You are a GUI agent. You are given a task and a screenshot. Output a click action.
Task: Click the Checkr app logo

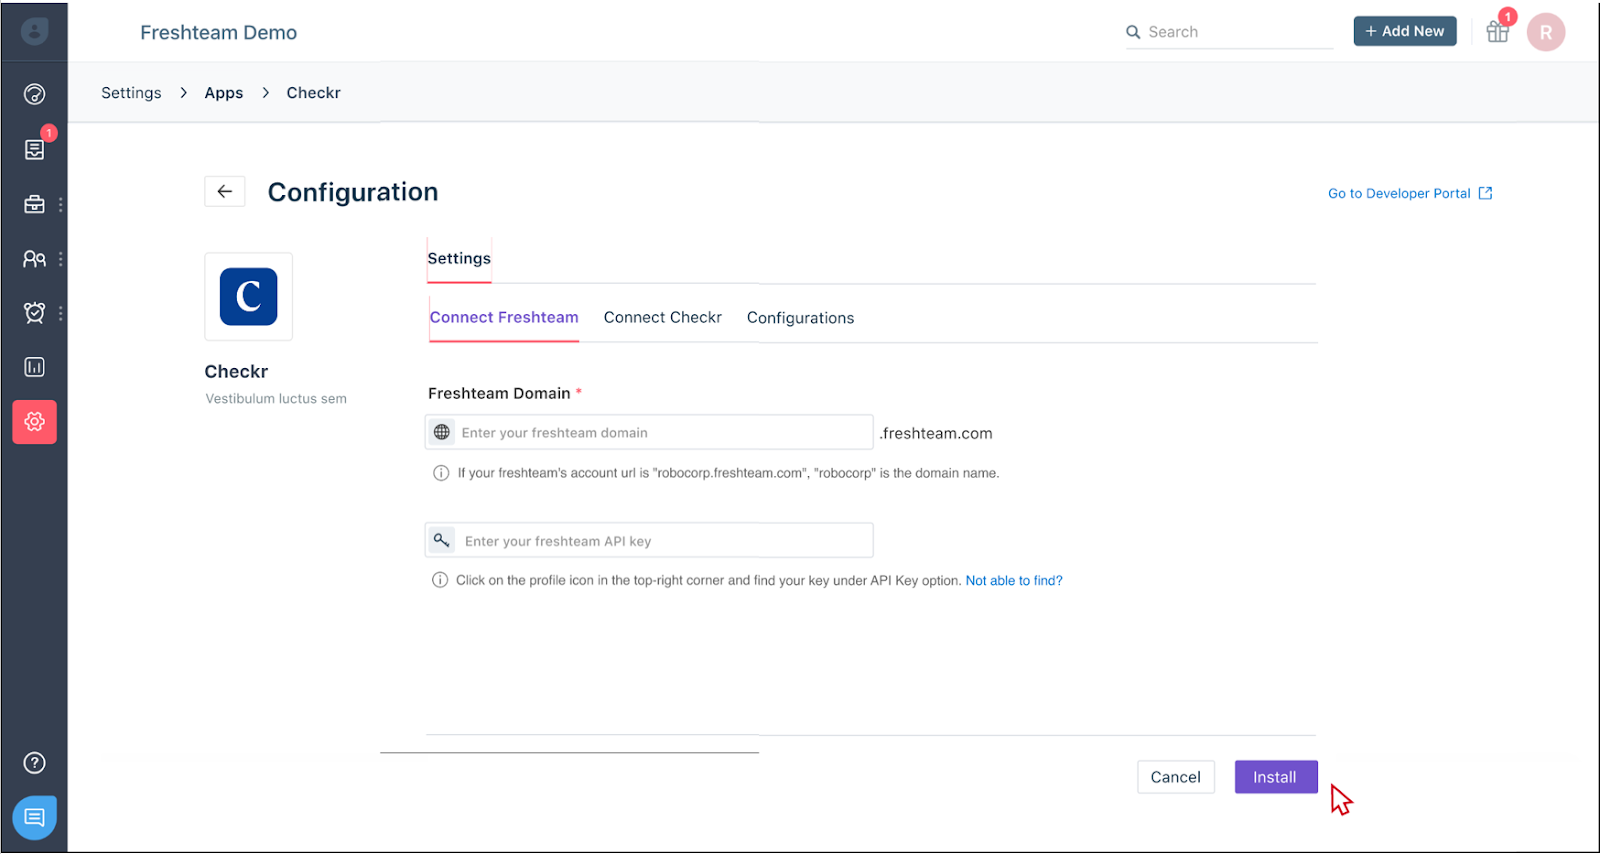[249, 296]
